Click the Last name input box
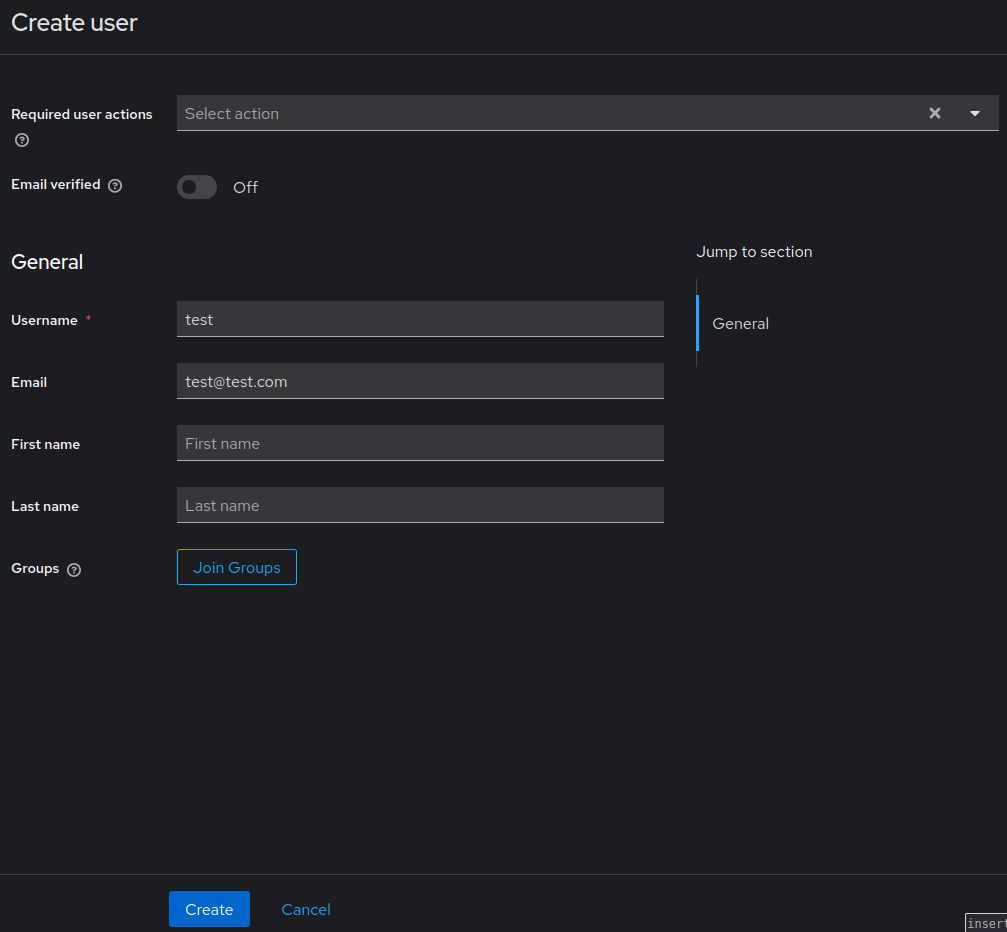Viewport: 1007px width, 932px height. pos(420,505)
